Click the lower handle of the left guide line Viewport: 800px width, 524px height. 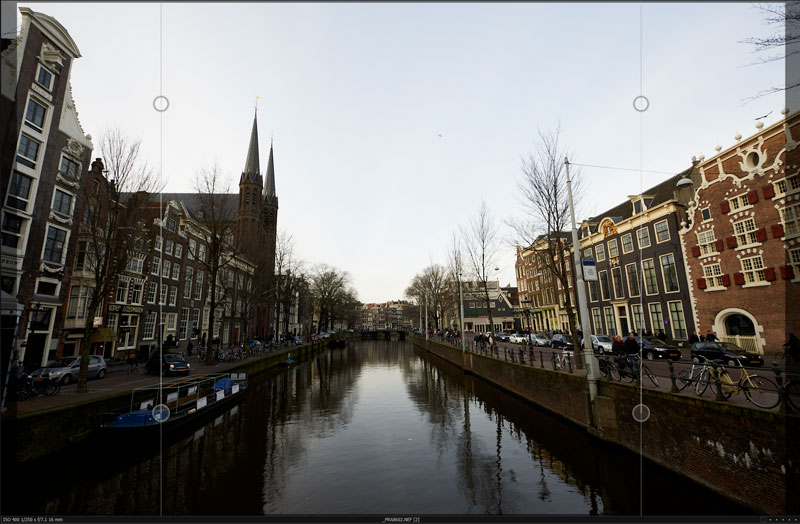click(x=161, y=413)
